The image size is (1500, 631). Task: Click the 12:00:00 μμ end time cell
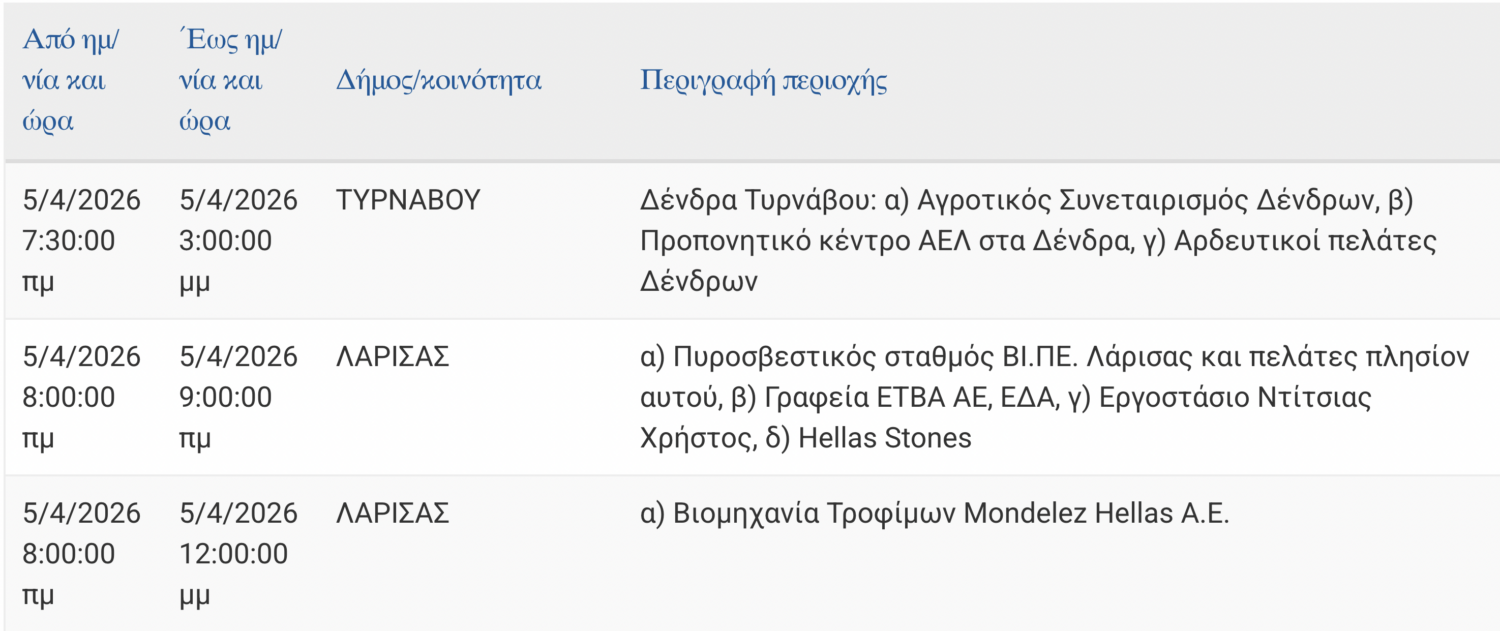(234, 554)
